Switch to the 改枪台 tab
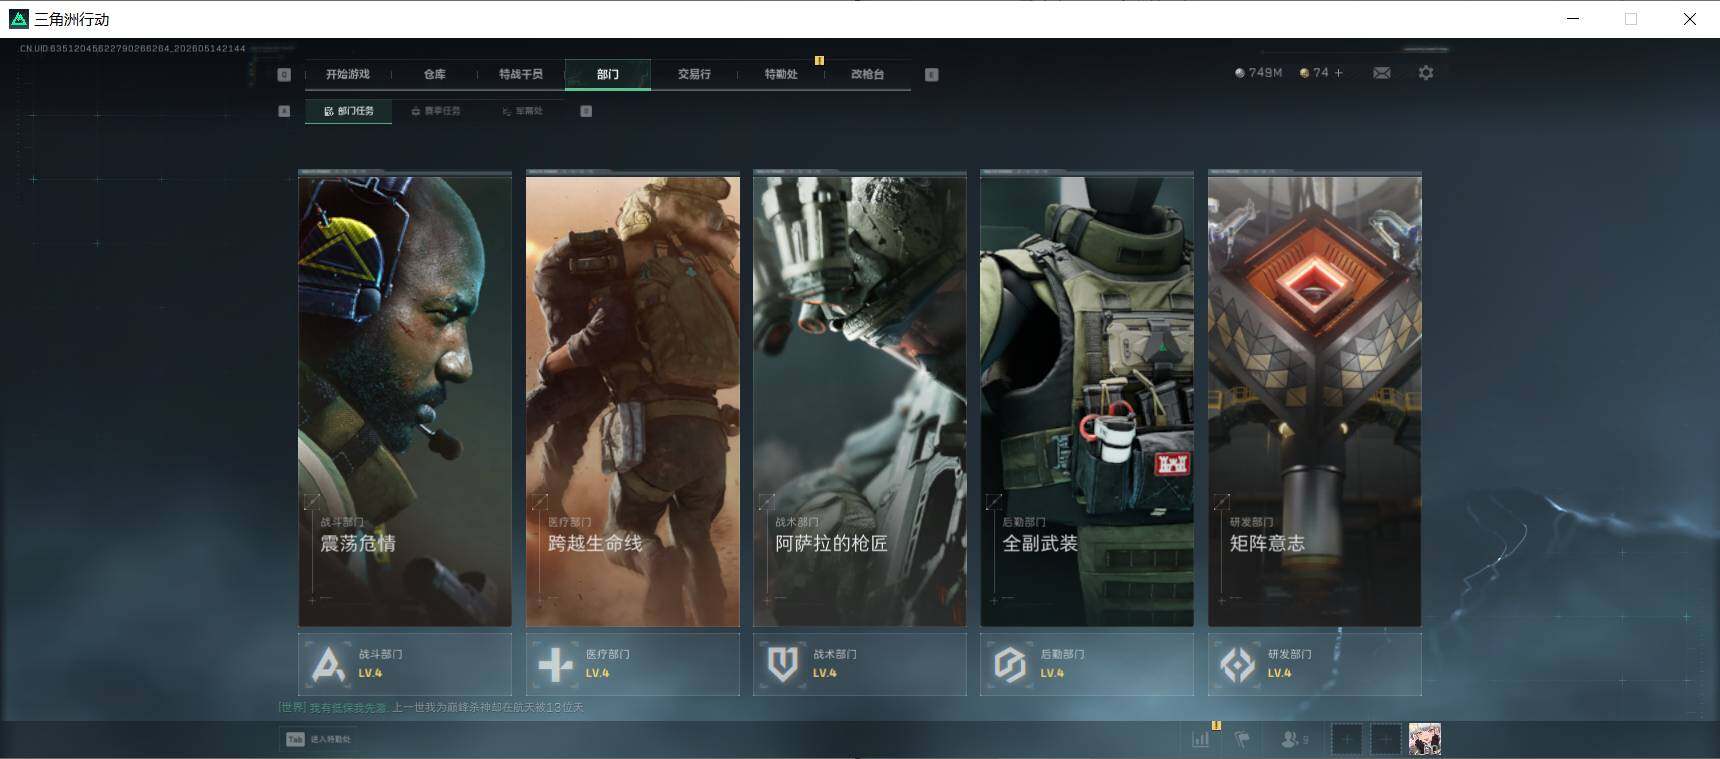Image resolution: width=1720 pixels, height=759 pixels. pos(867,74)
